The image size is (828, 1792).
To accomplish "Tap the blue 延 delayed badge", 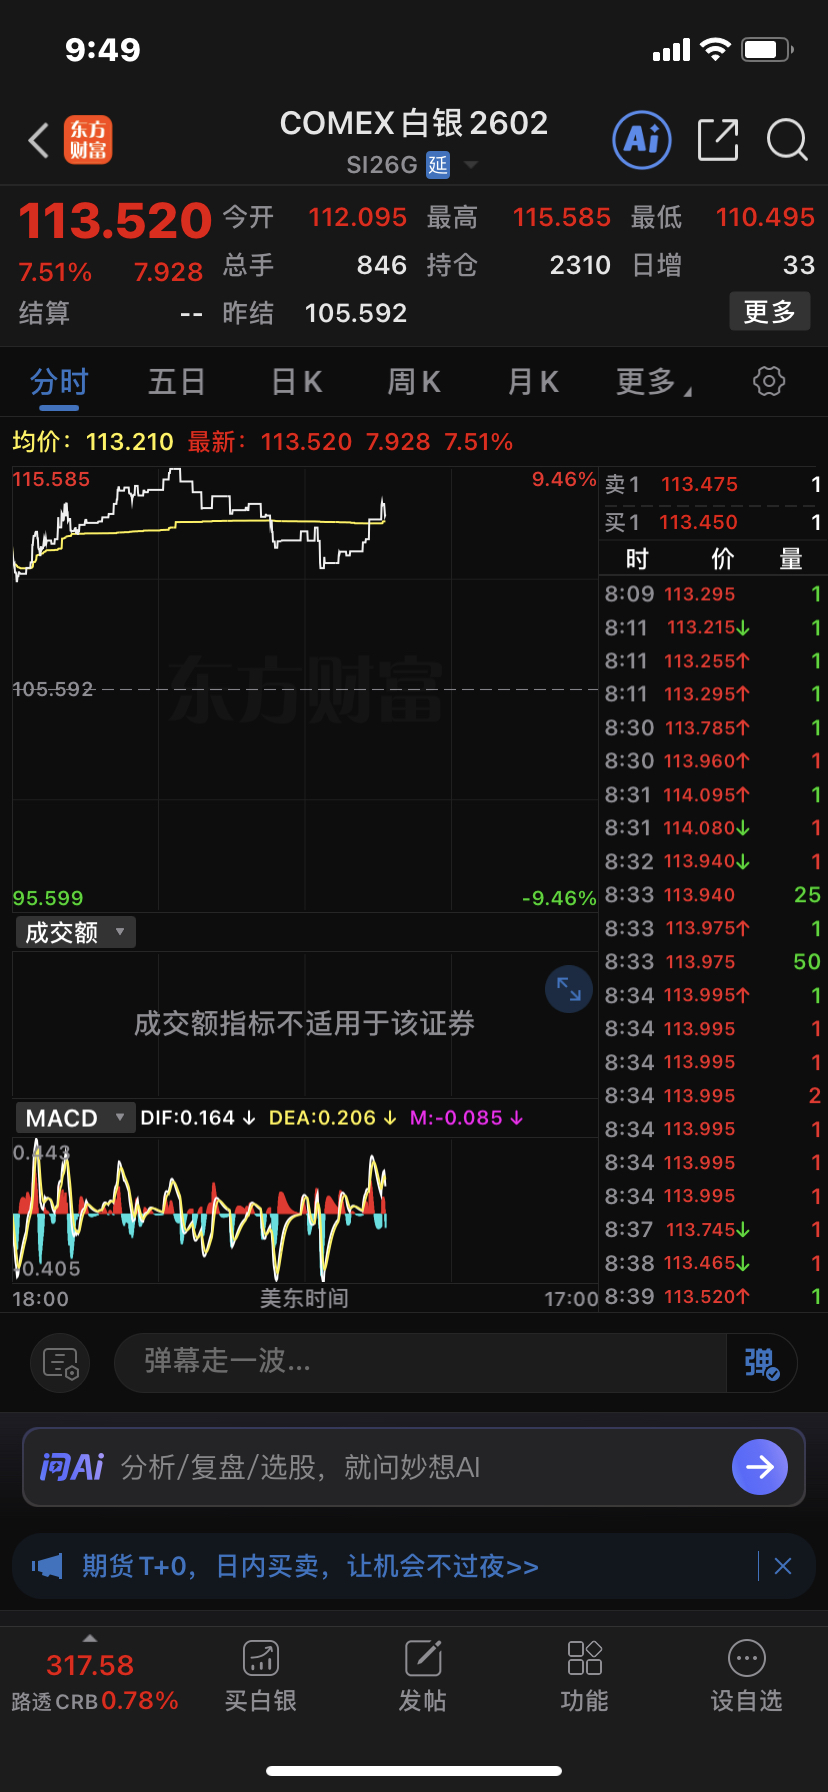I will pyautogui.click(x=438, y=165).
